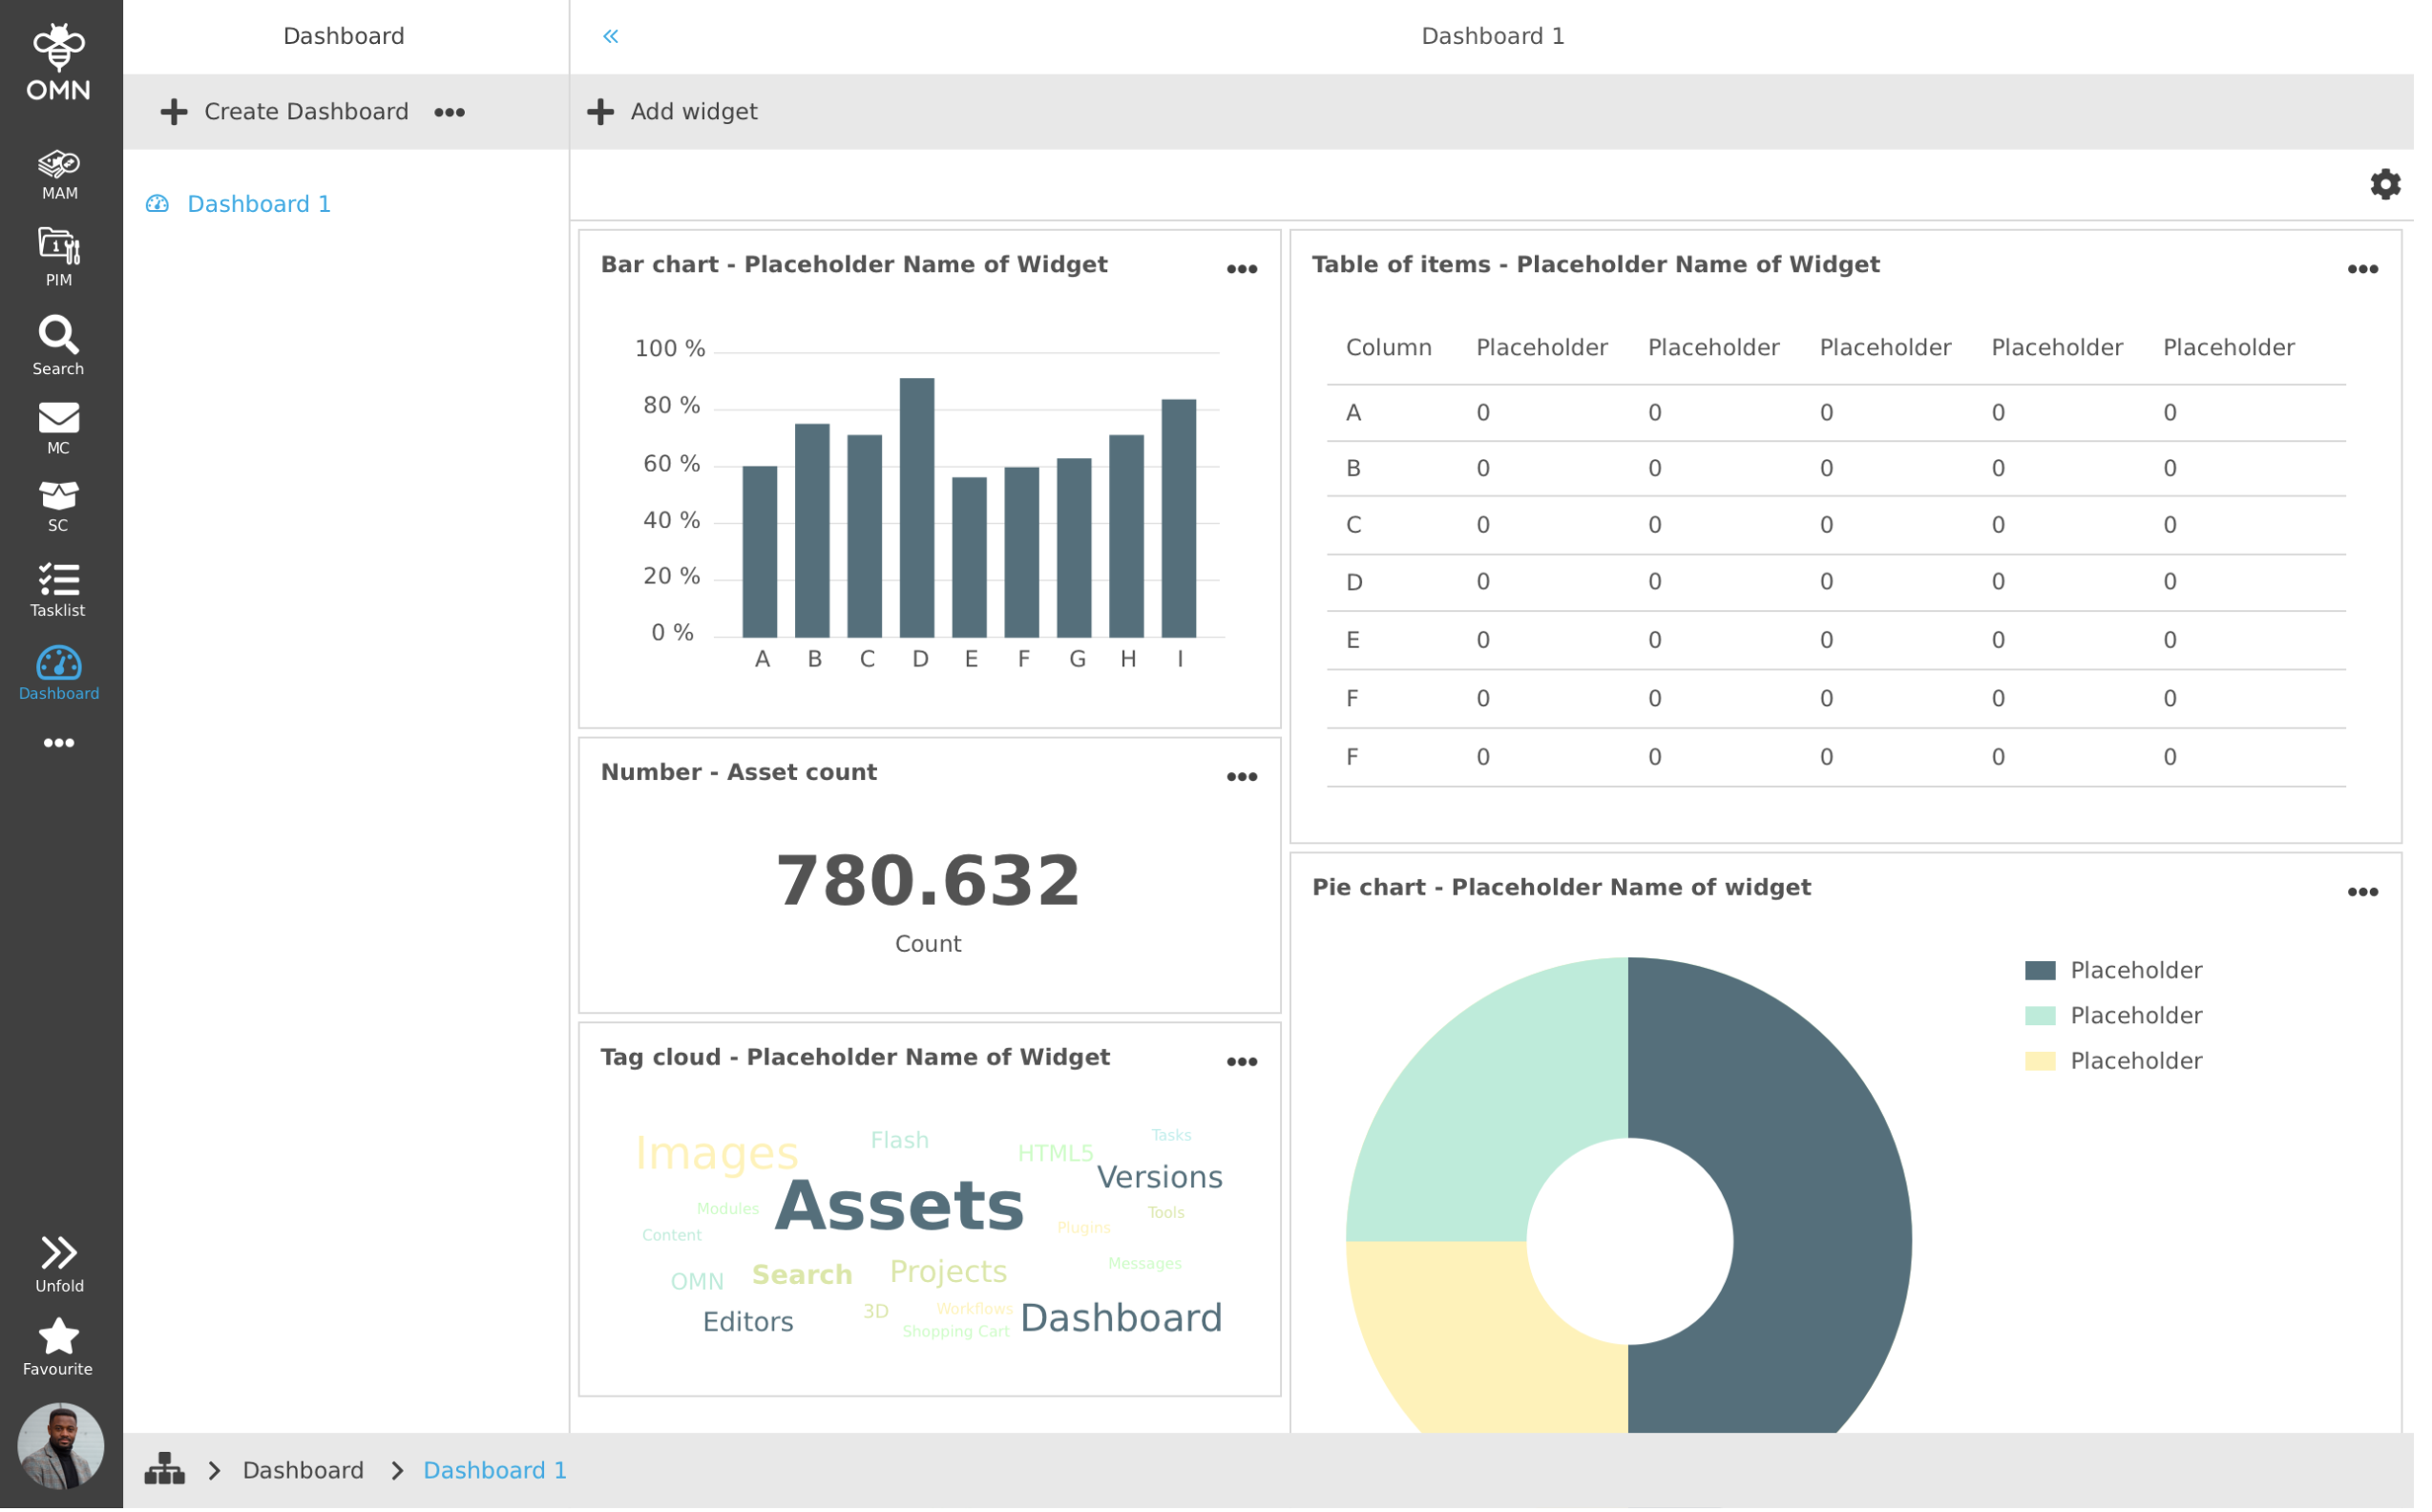
Task: Open the MC mail module
Action: [x=58, y=425]
